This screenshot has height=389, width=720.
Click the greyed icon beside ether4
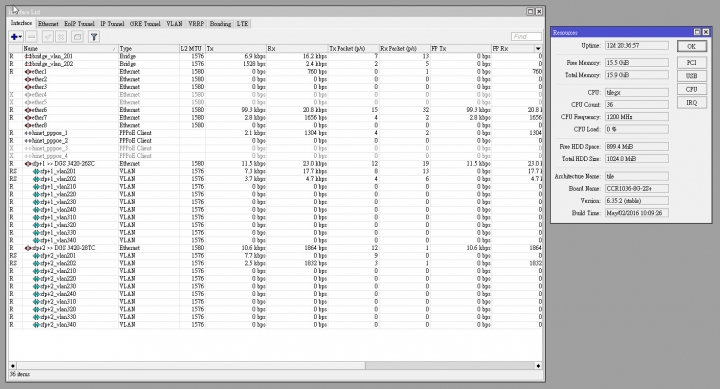28,95
